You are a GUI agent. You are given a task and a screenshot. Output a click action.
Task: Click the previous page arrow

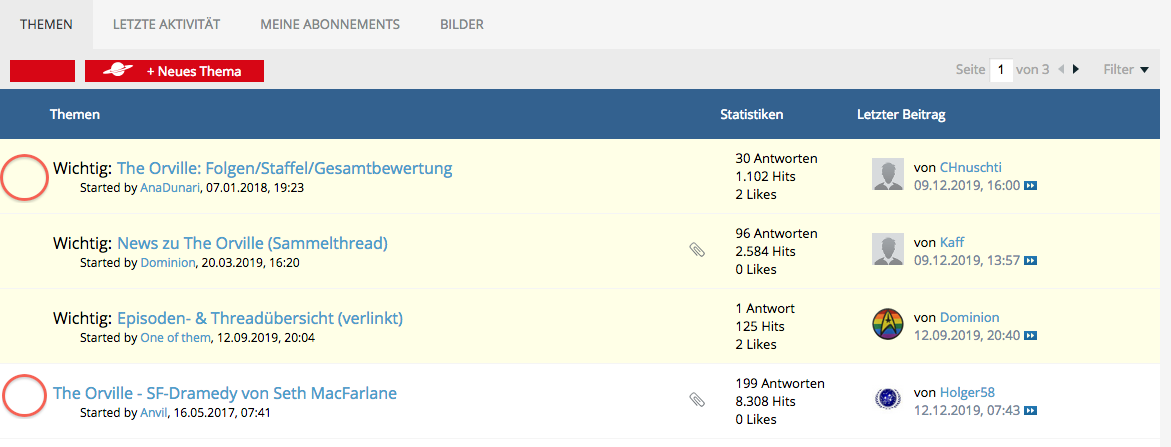click(x=1061, y=70)
